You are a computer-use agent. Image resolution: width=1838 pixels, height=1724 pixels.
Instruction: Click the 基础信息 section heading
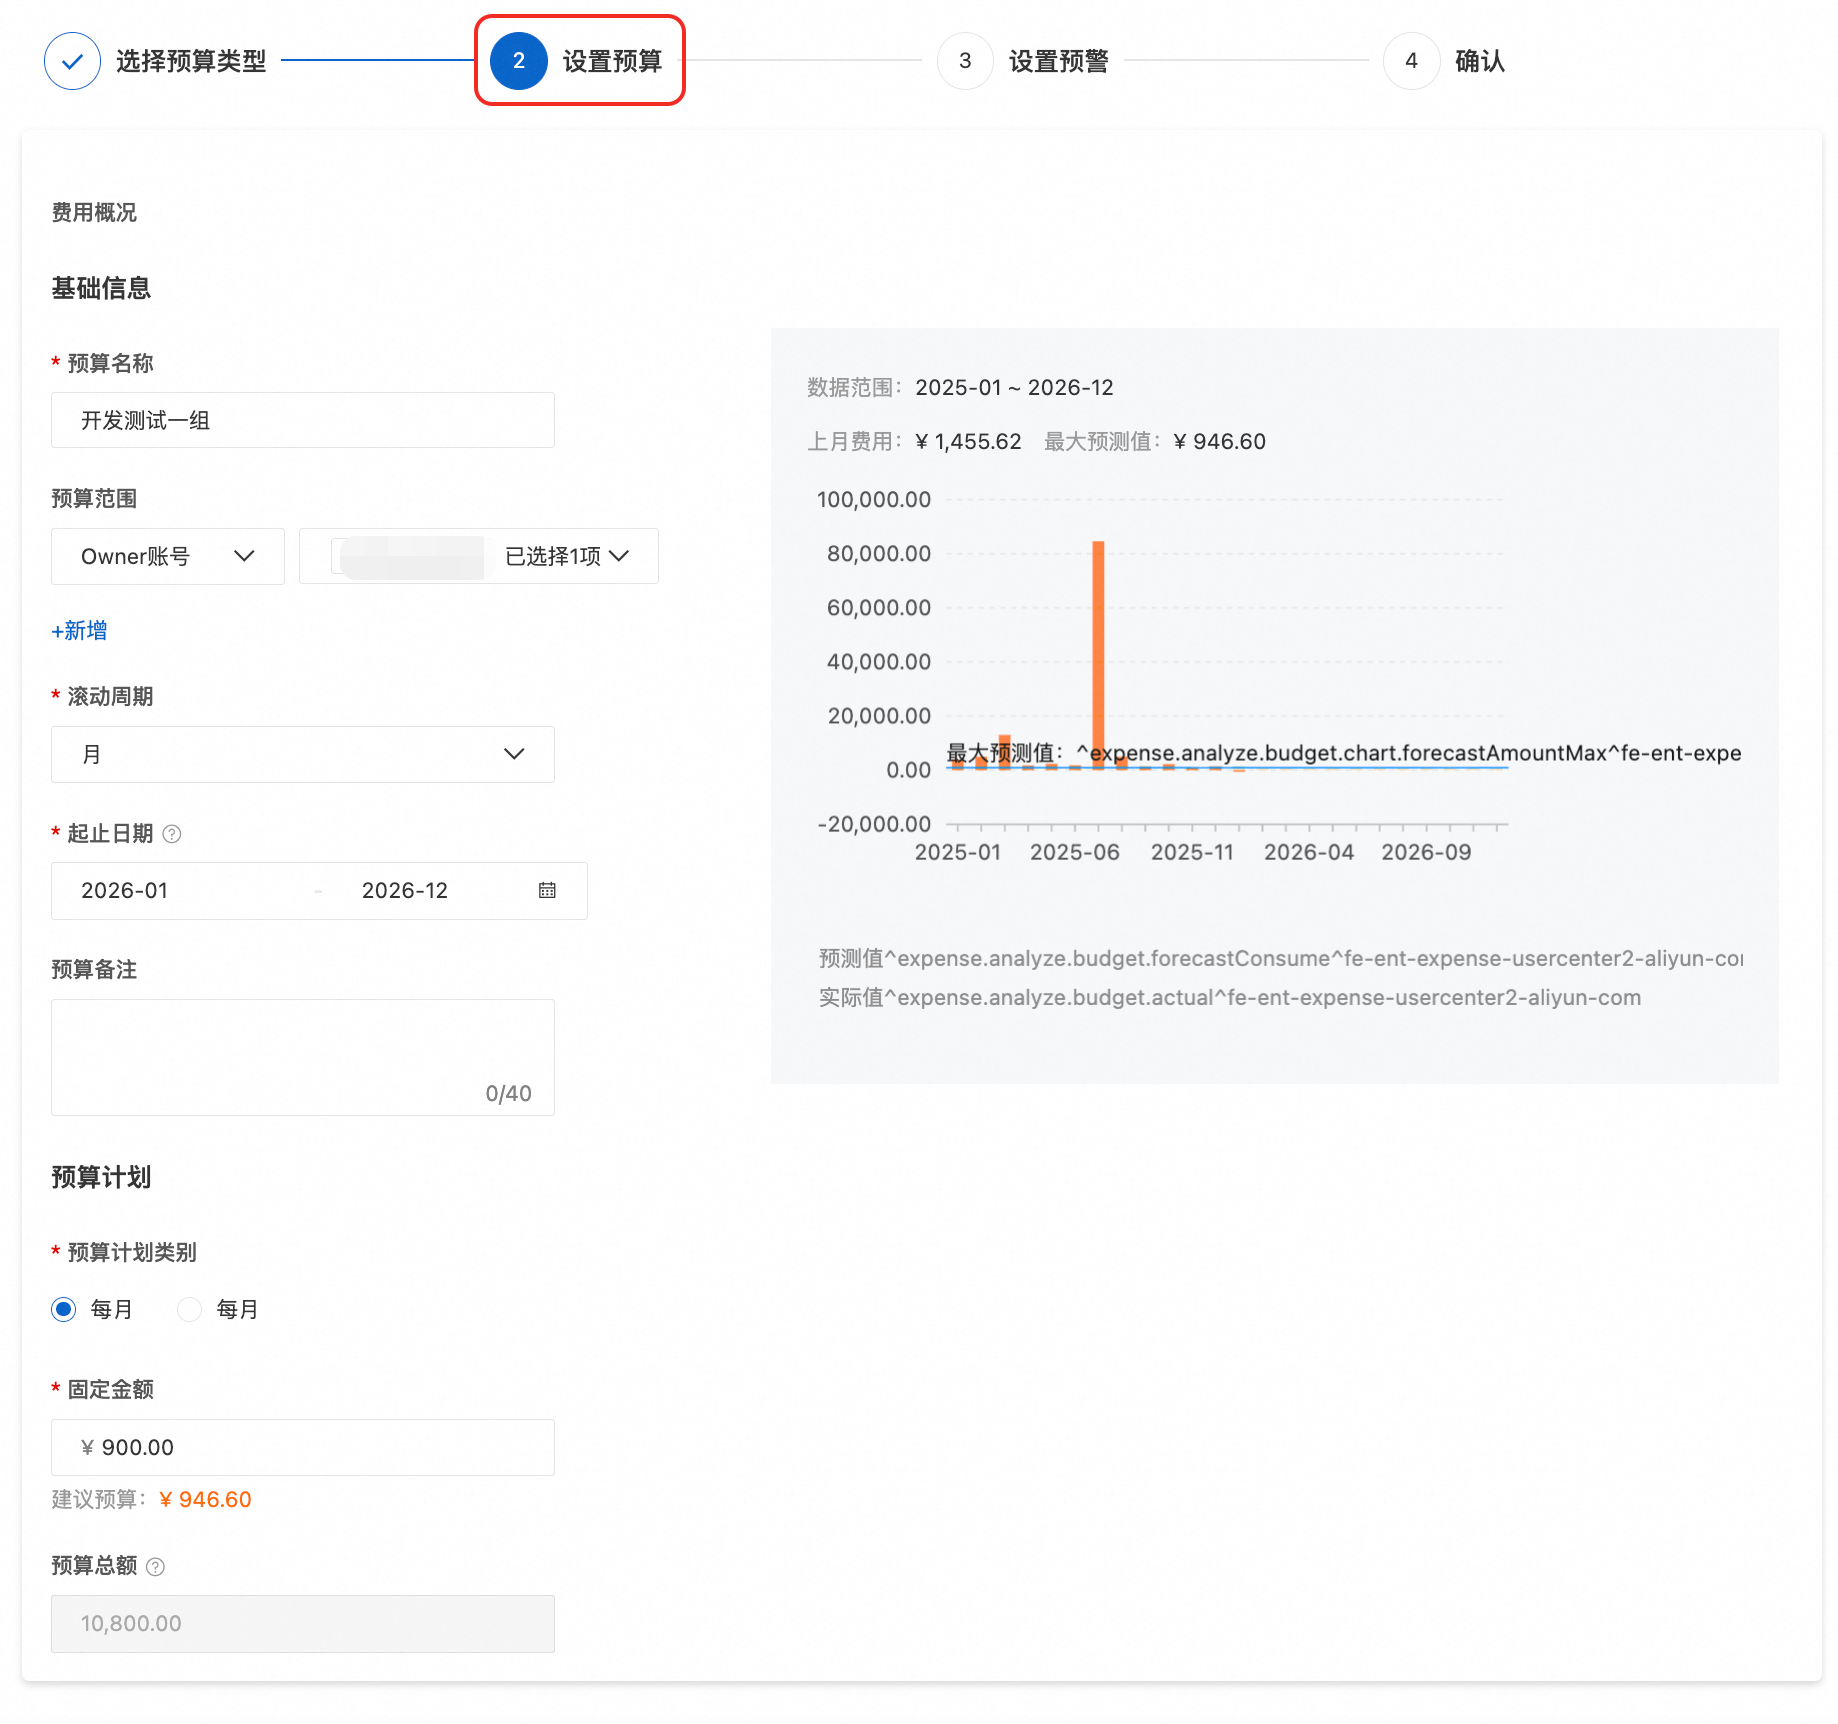(101, 288)
